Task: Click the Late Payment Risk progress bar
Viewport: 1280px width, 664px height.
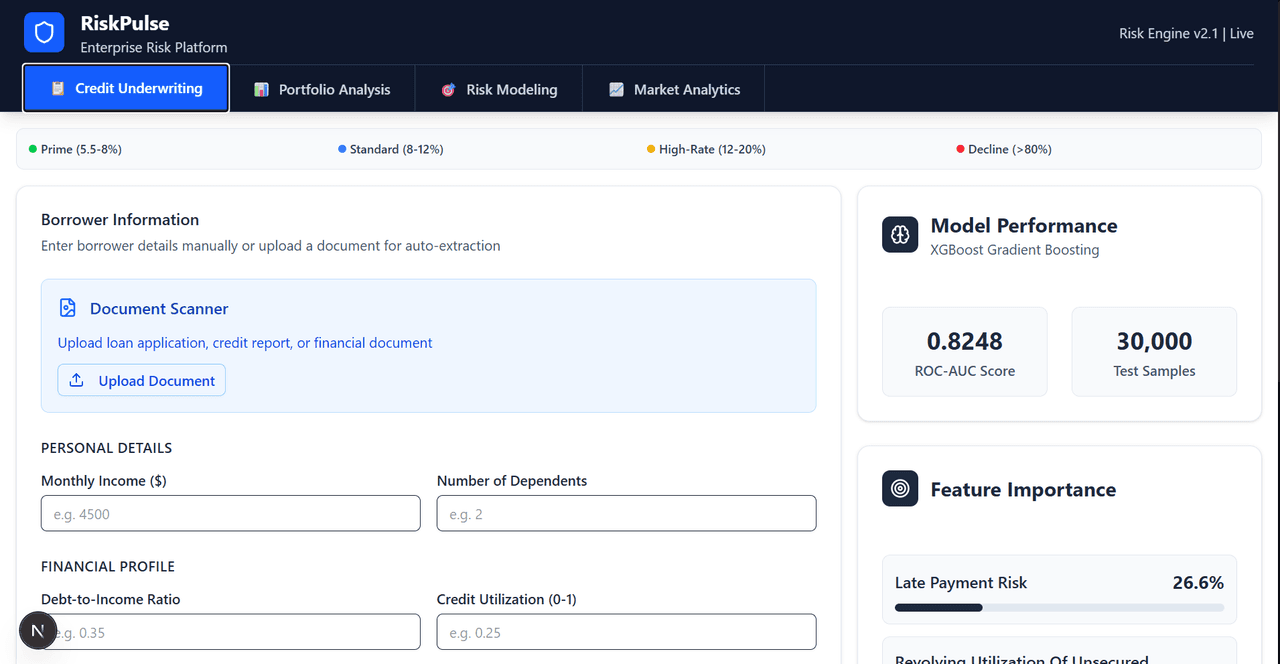Action: click(1059, 606)
